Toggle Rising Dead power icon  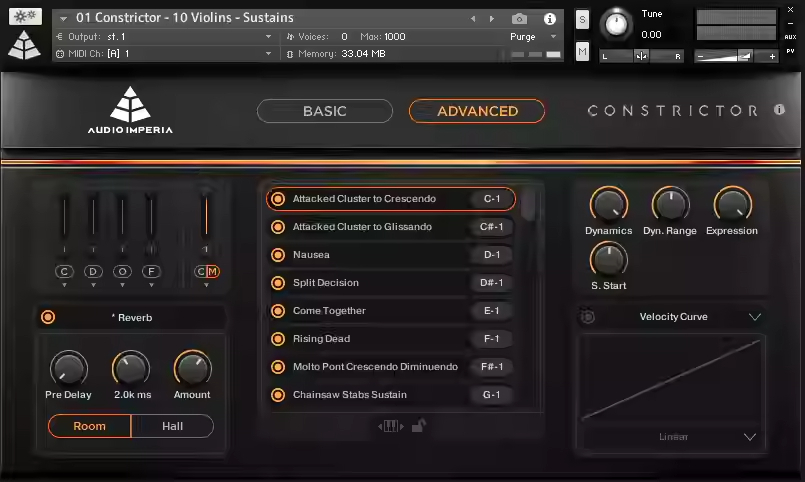[278, 339]
